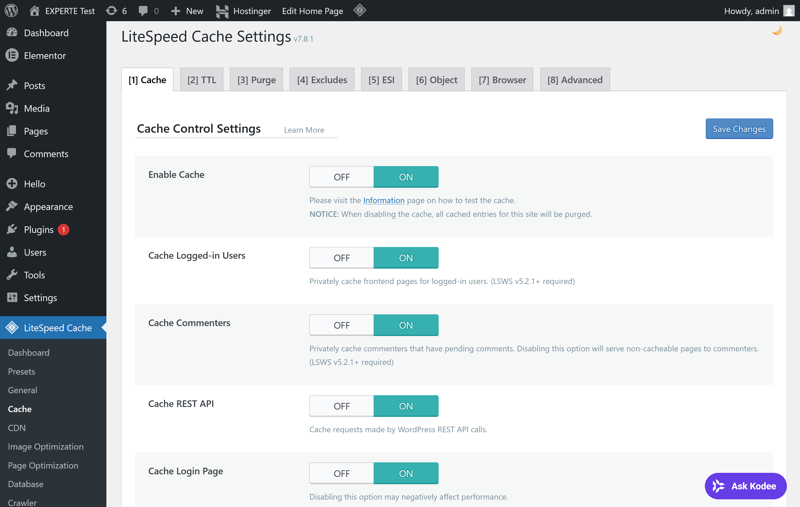800x507 pixels.
Task: Click the Pages icon in sidebar
Action: (12, 131)
